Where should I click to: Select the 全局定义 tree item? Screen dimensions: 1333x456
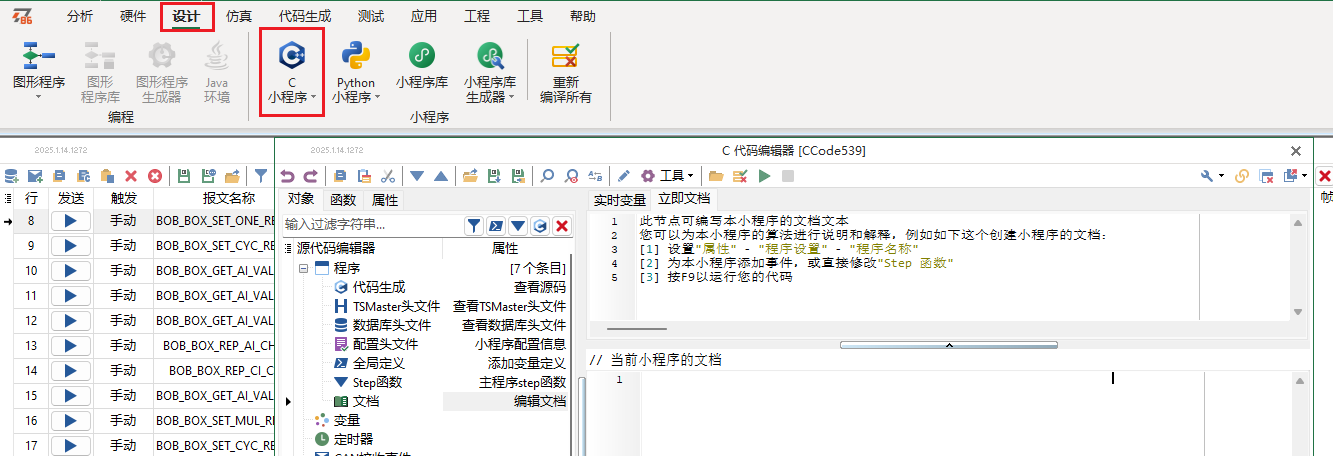379,363
